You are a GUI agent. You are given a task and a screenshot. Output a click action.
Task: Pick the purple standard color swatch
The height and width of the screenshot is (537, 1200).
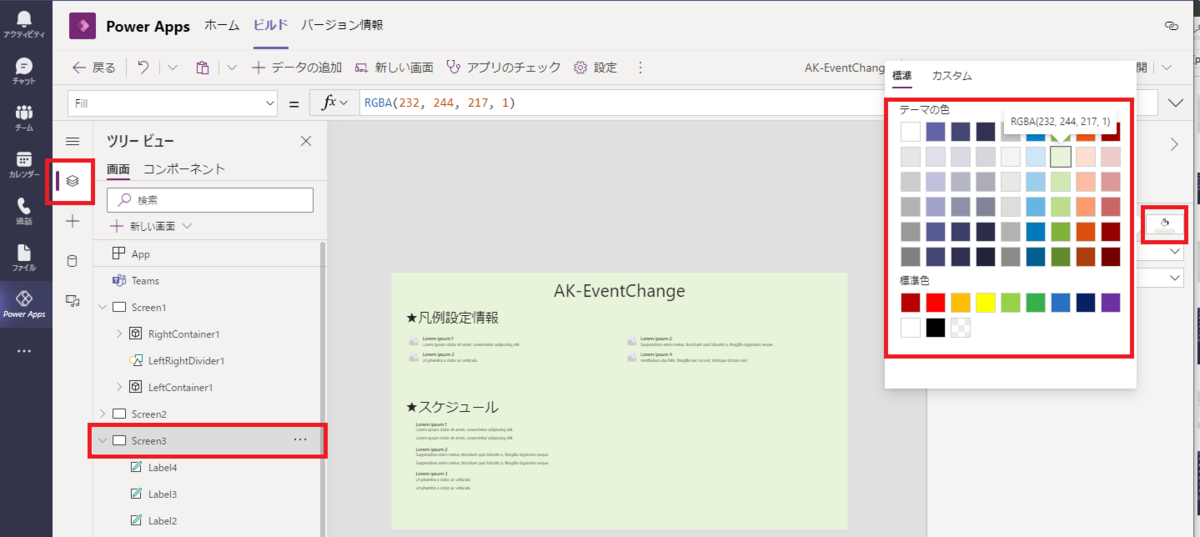click(x=1110, y=302)
